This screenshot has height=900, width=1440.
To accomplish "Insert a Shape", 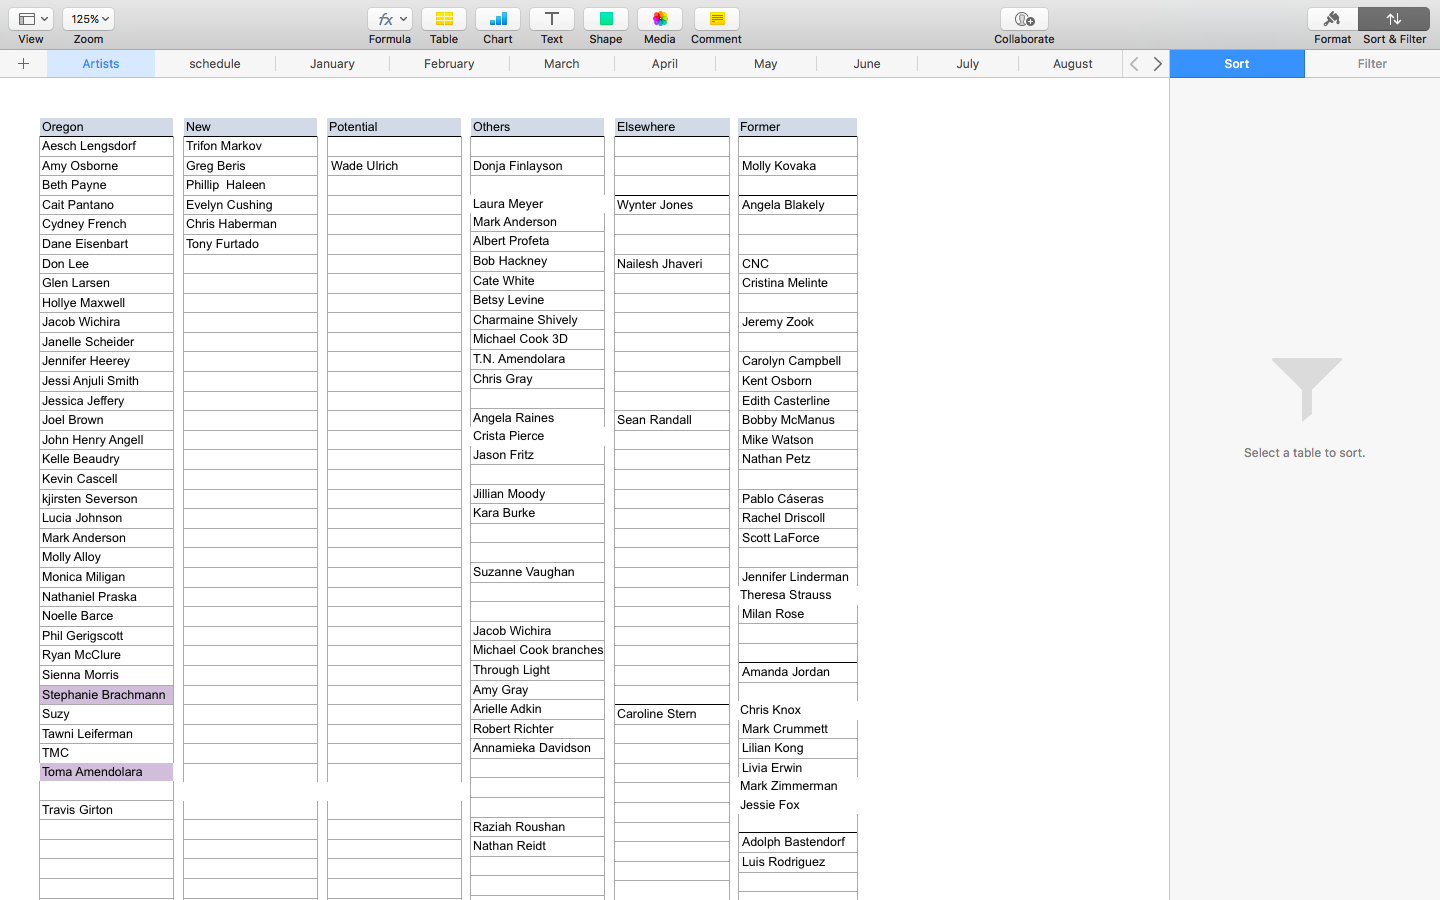I will [x=606, y=19].
